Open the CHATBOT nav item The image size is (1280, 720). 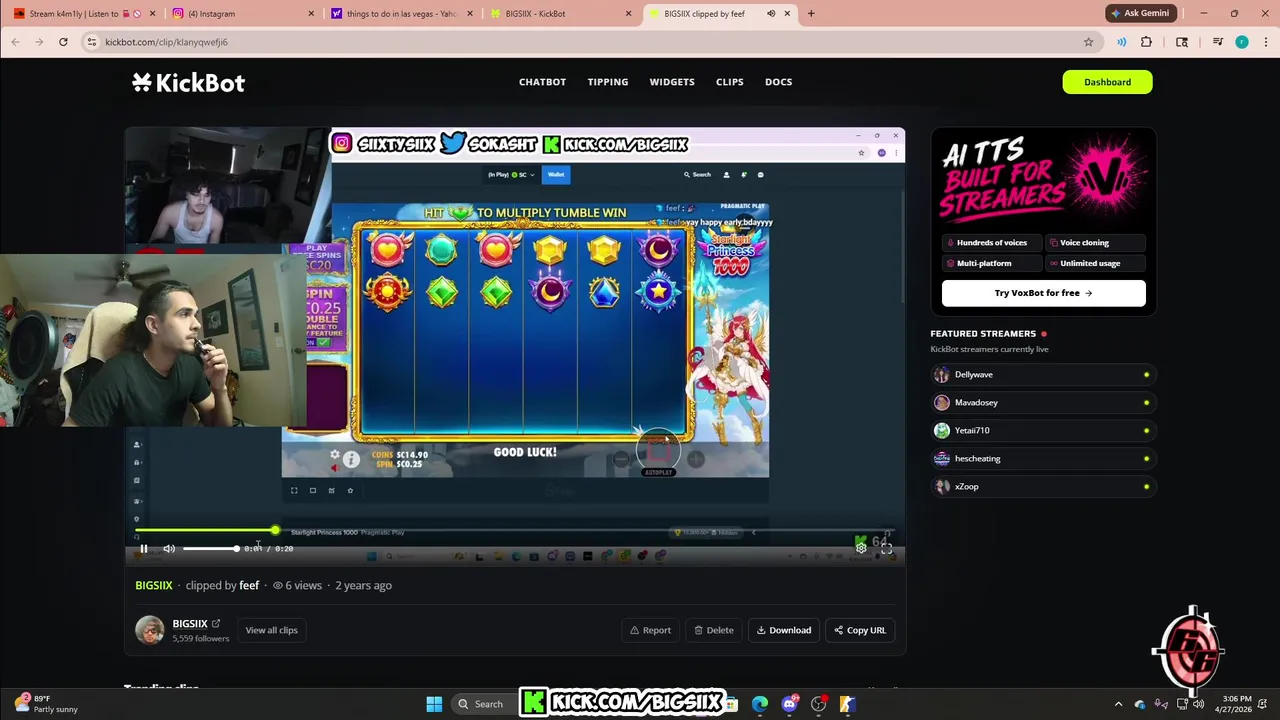pos(542,82)
